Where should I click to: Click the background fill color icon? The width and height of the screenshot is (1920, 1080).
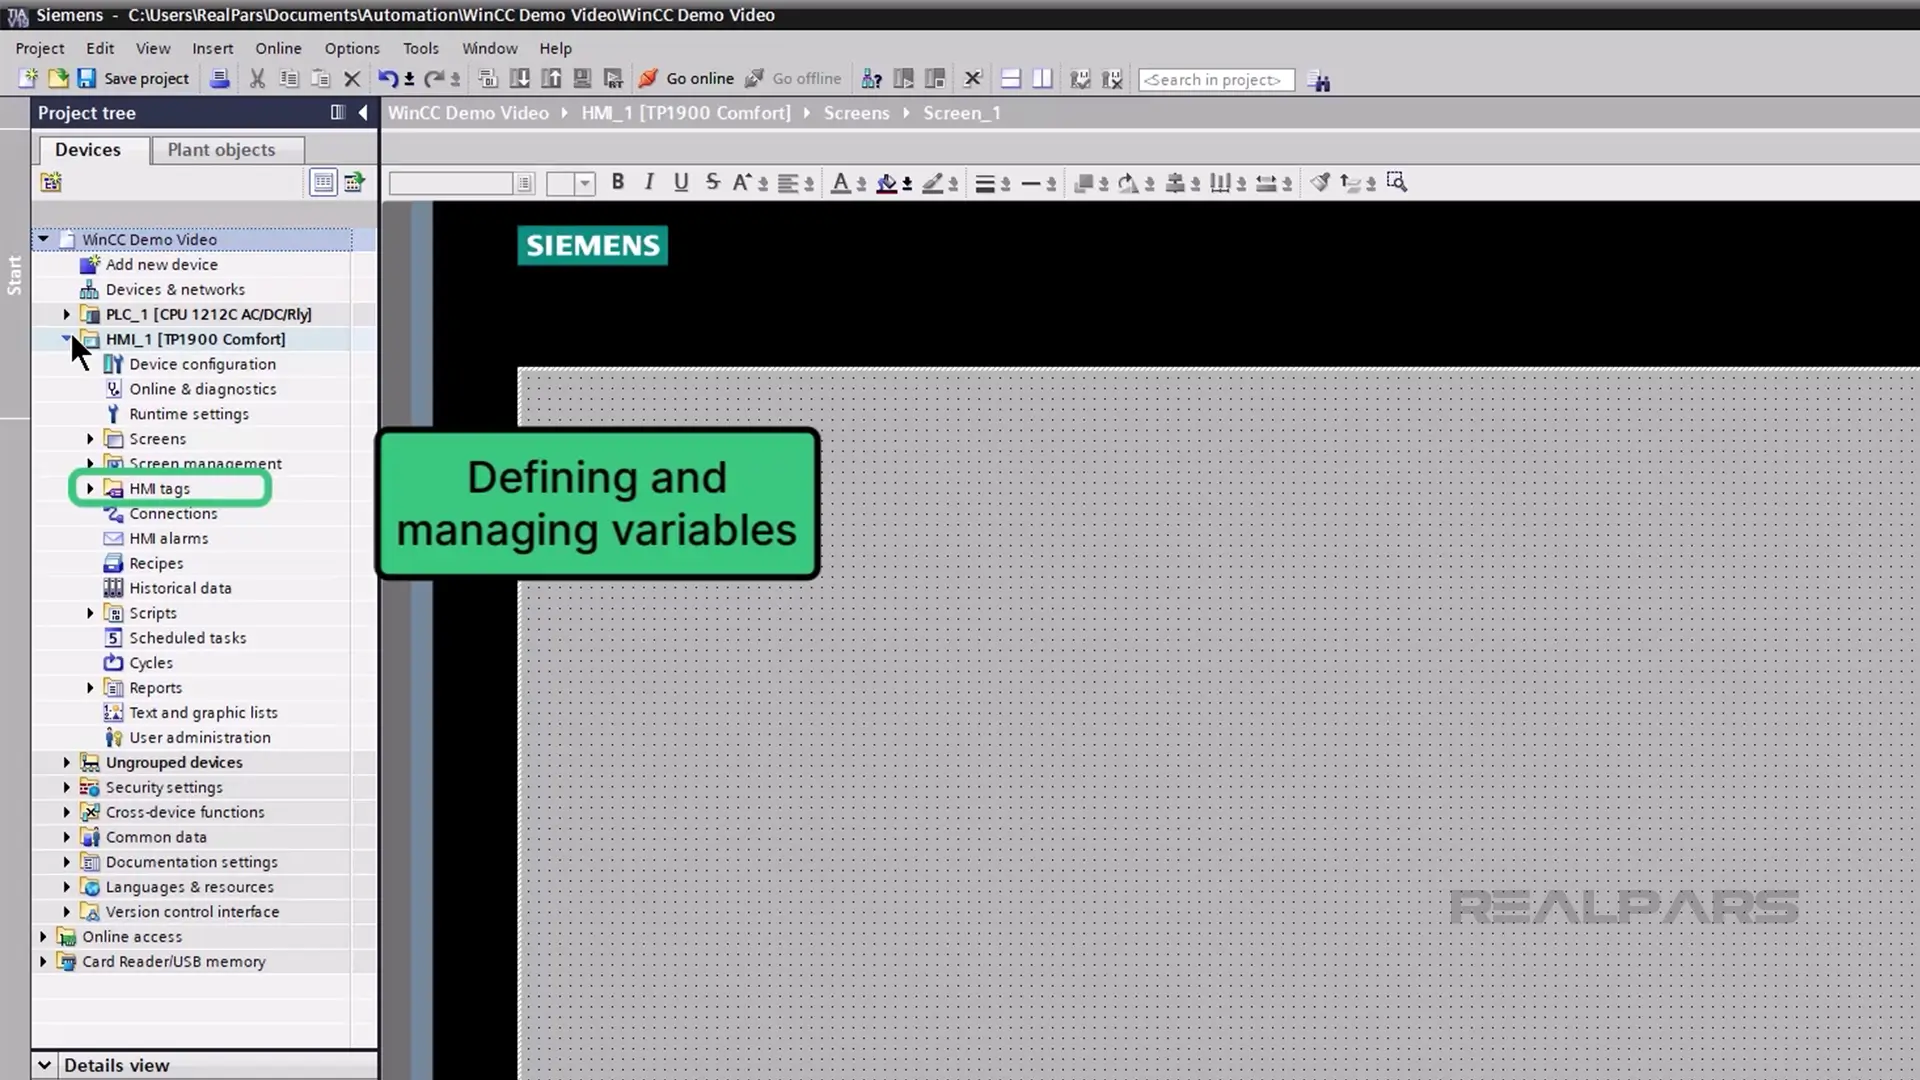(887, 182)
